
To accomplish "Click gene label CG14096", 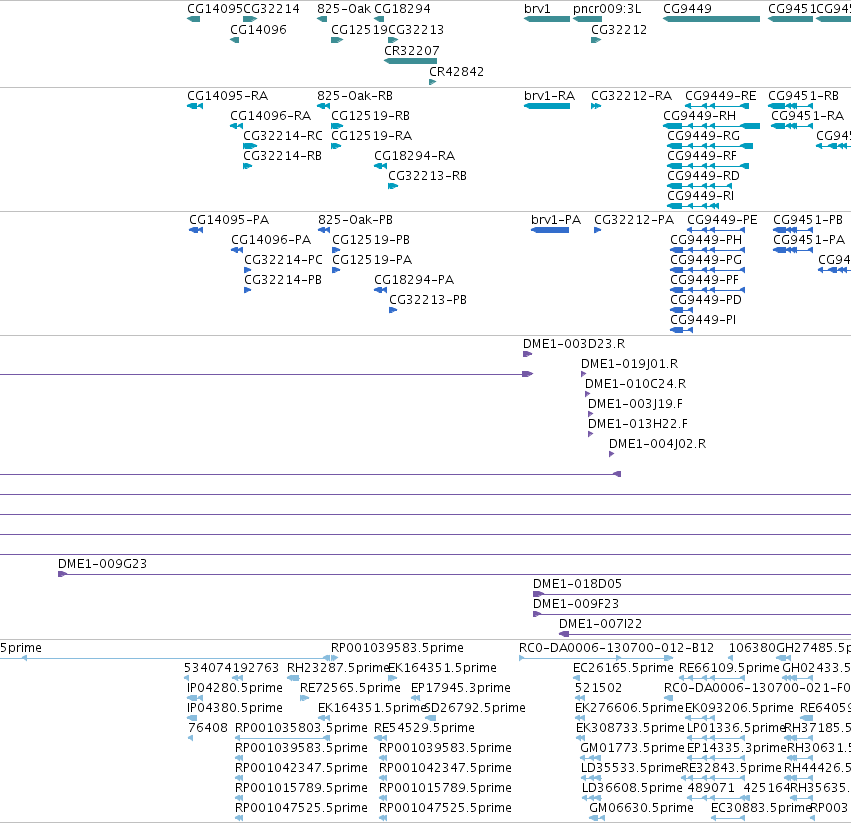I will pyautogui.click(x=258, y=29).
